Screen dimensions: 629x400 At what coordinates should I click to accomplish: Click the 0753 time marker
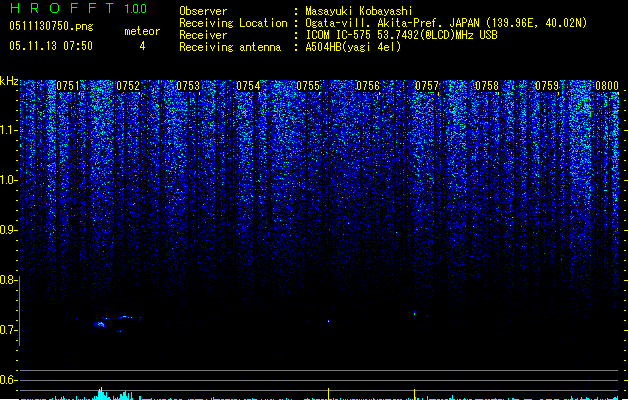point(188,86)
